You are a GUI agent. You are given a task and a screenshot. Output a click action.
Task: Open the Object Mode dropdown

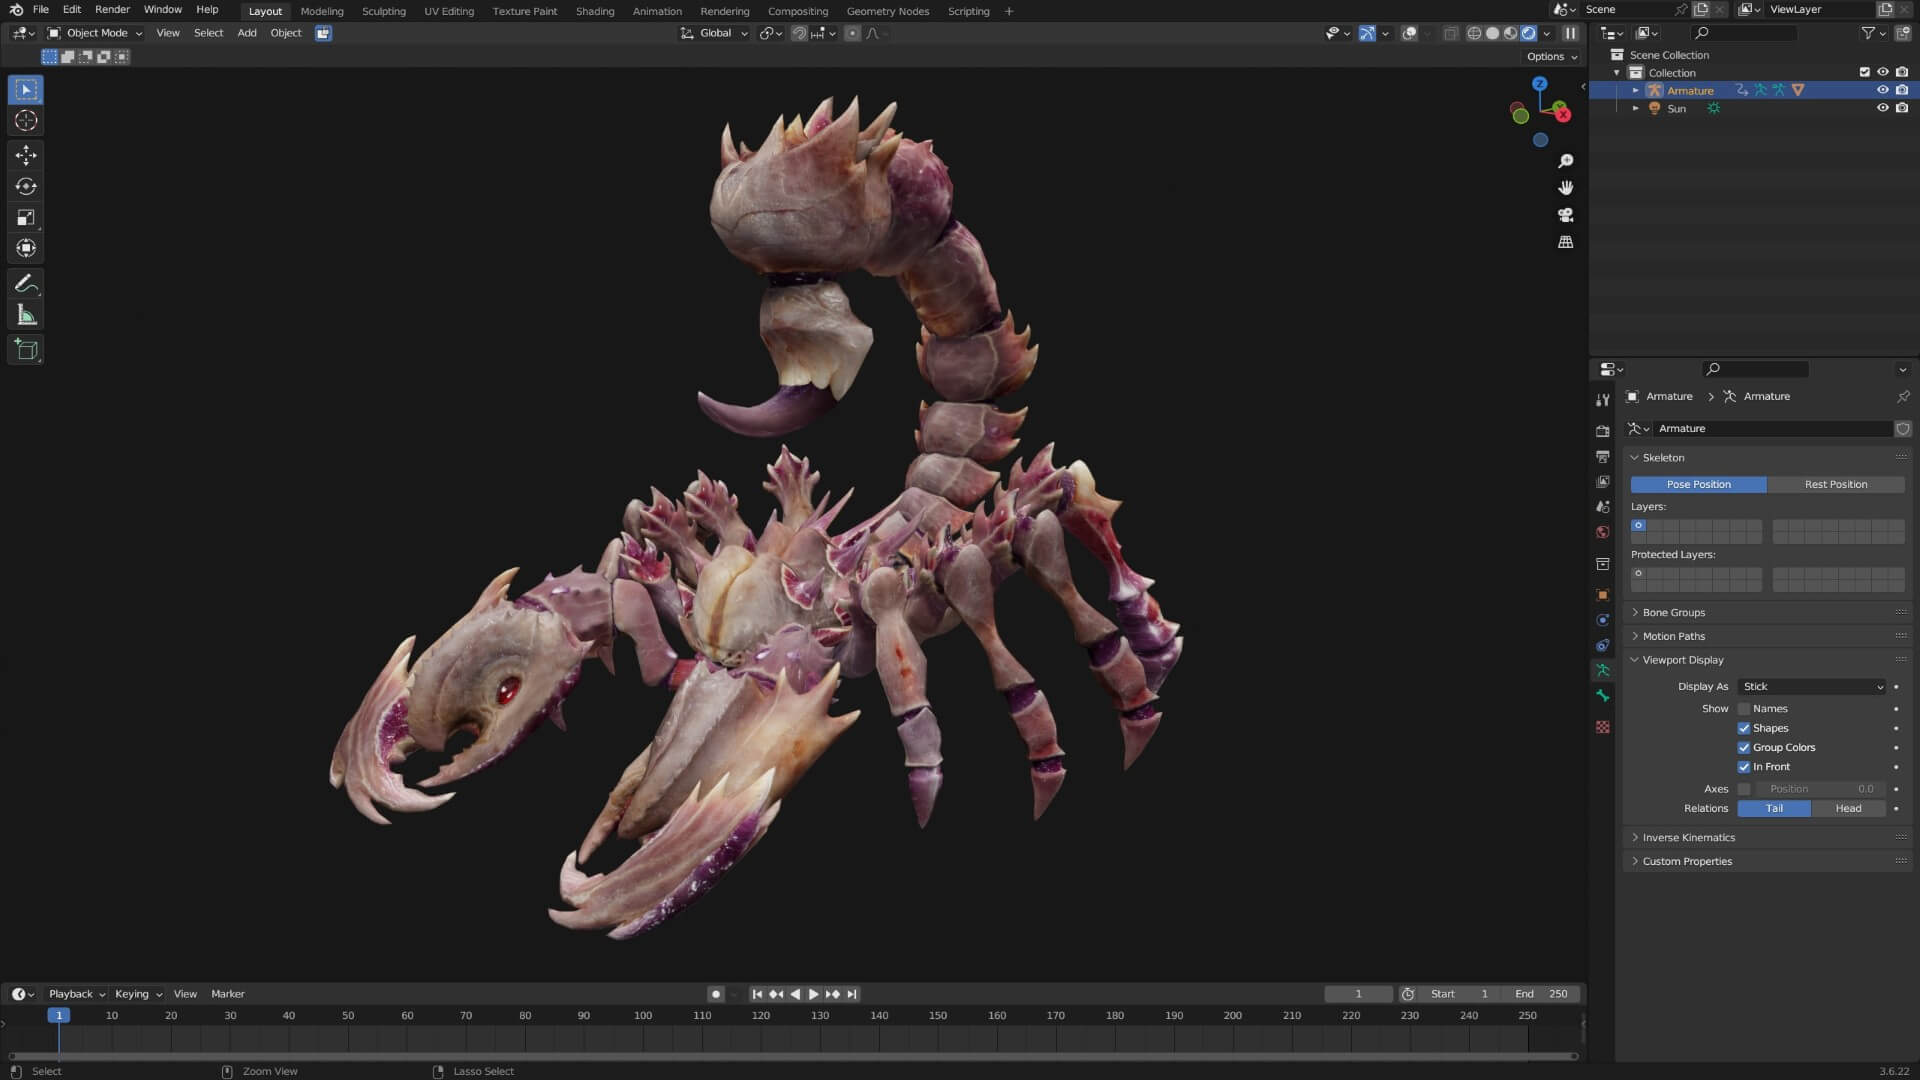click(x=96, y=33)
